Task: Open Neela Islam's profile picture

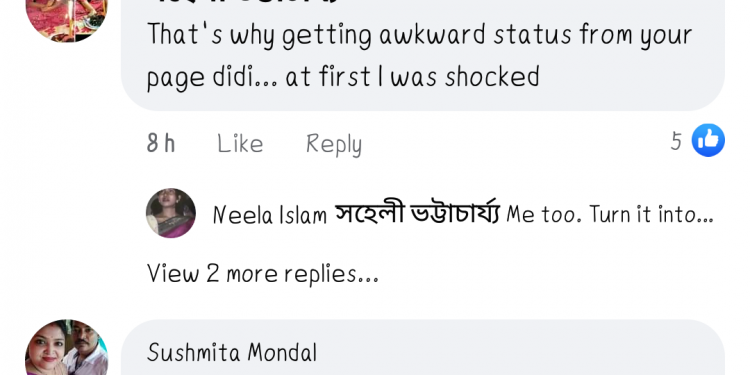Action: 171,213
